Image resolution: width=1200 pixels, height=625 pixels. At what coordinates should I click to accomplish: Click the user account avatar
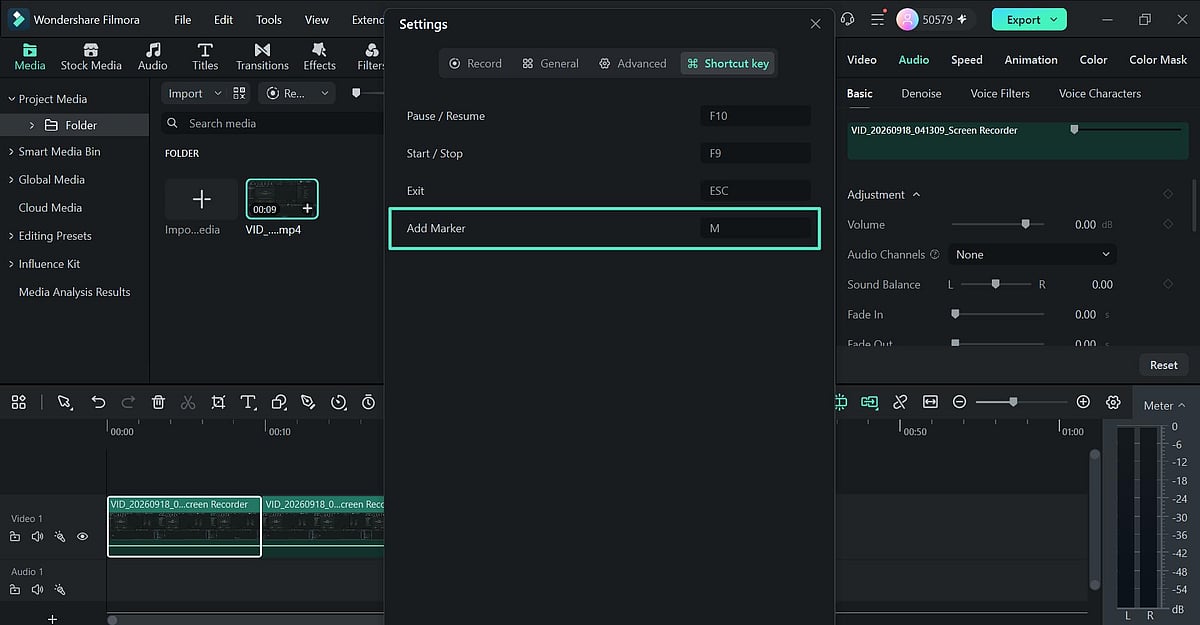pyautogui.click(x=908, y=19)
